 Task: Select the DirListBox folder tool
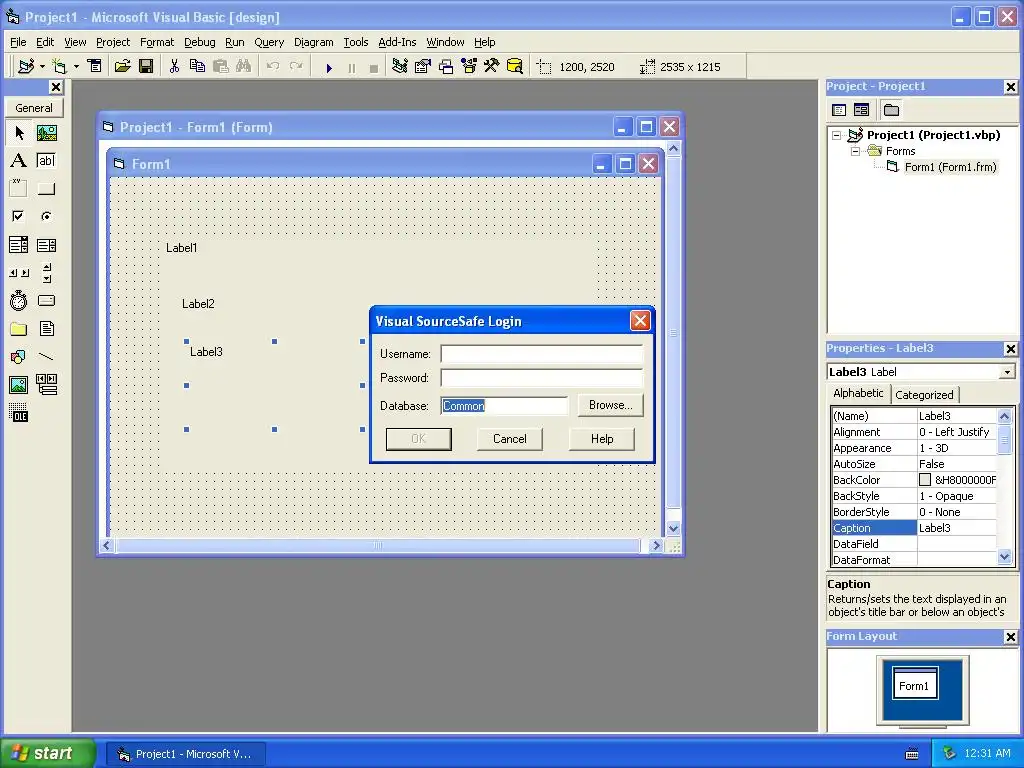point(19,328)
